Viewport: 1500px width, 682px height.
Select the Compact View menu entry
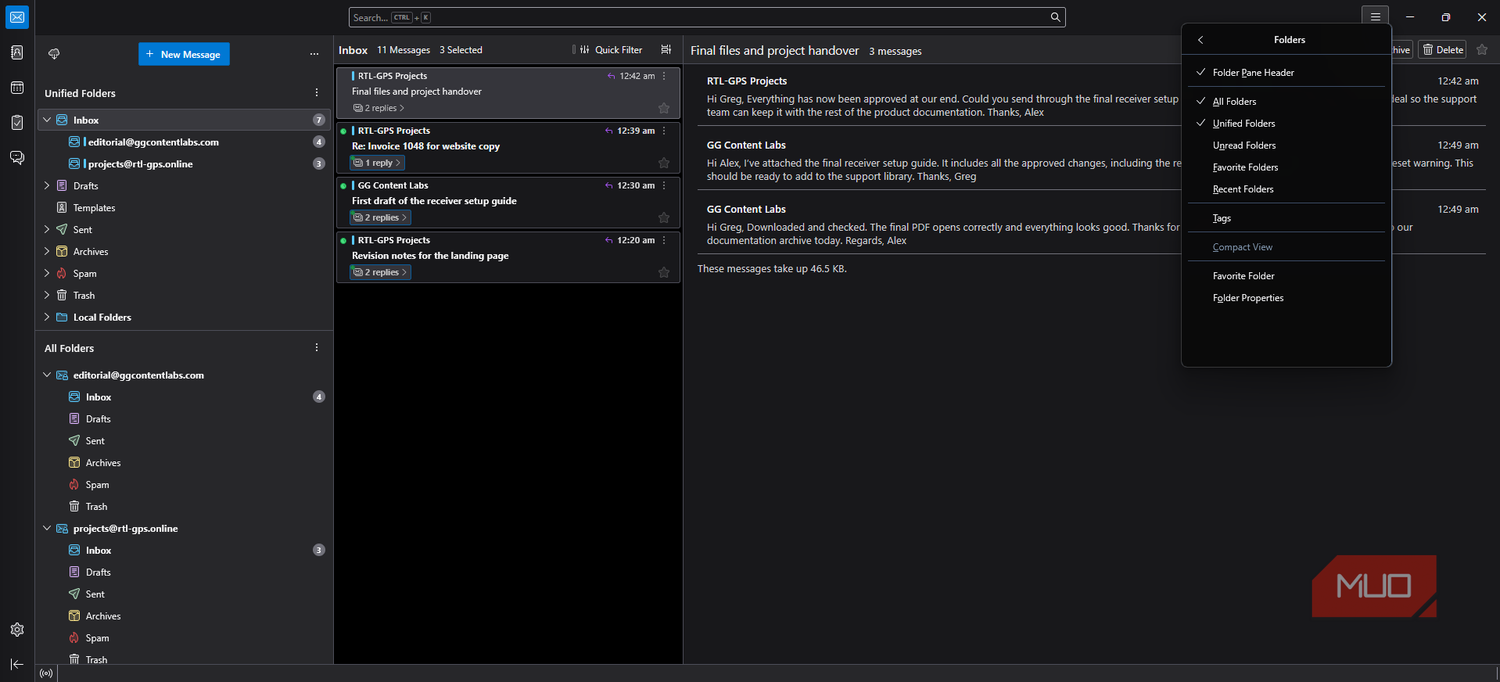point(1286,247)
